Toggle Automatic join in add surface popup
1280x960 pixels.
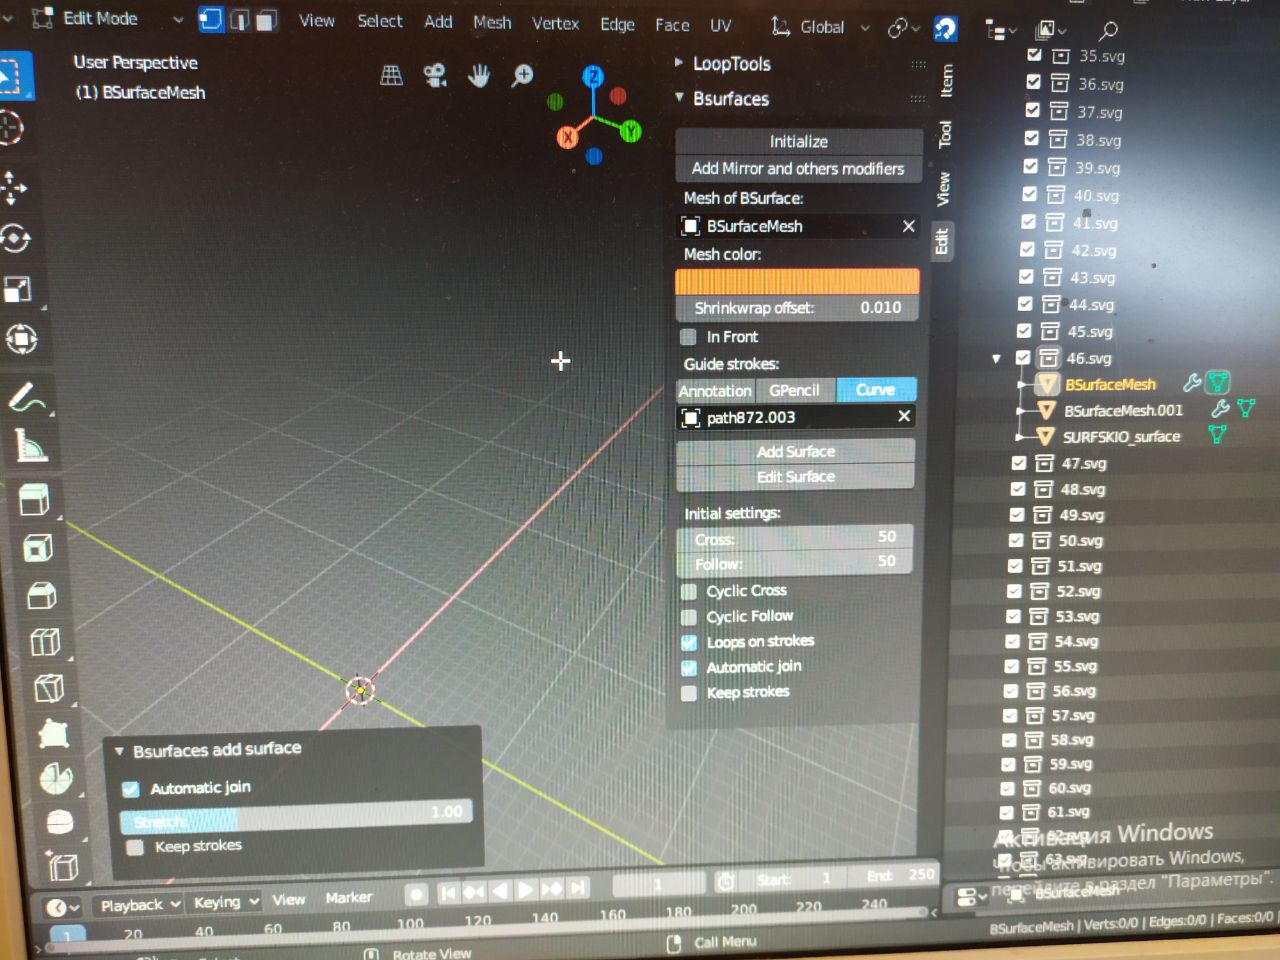[130, 789]
